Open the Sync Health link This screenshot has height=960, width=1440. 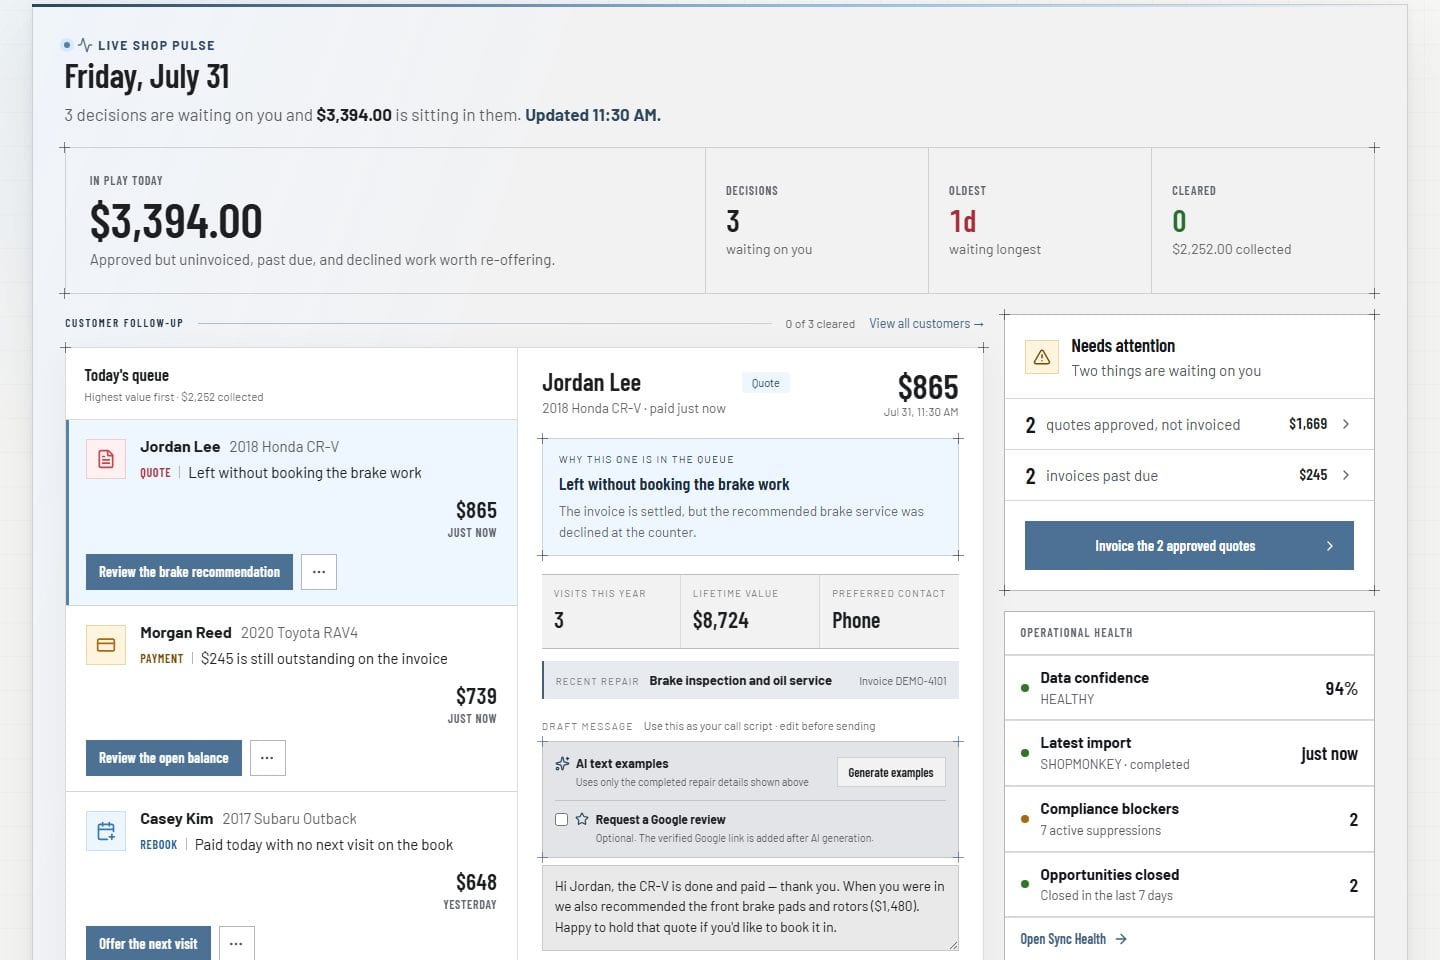tap(1073, 939)
